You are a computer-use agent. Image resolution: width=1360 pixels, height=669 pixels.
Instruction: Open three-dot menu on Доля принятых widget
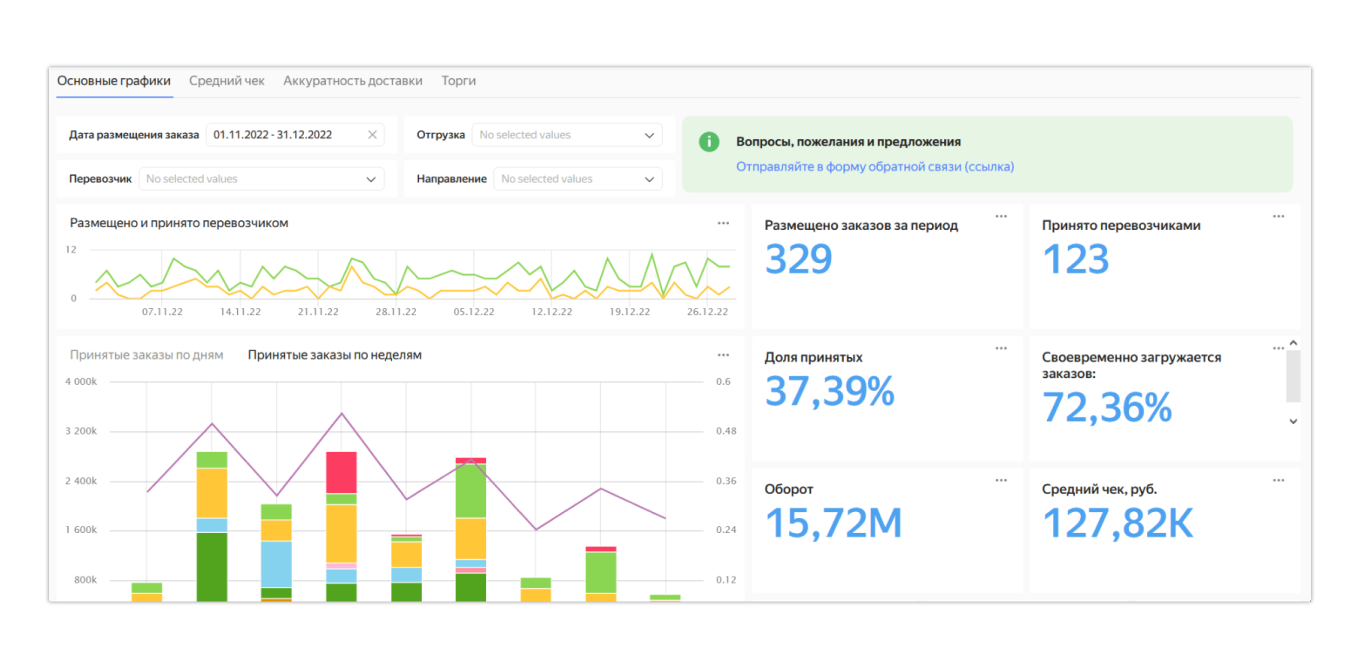click(x=1001, y=348)
